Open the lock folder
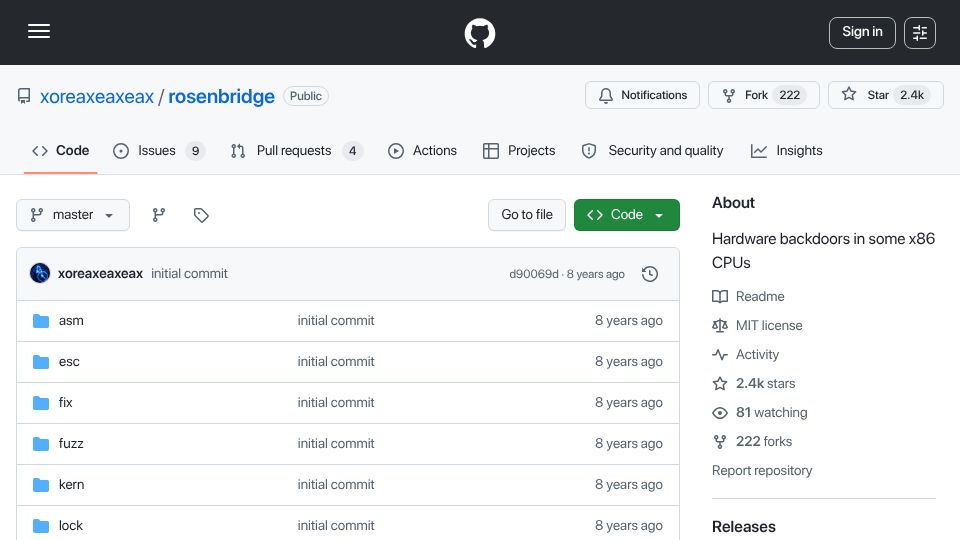960x540 pixels. click(x=70, y=526)
